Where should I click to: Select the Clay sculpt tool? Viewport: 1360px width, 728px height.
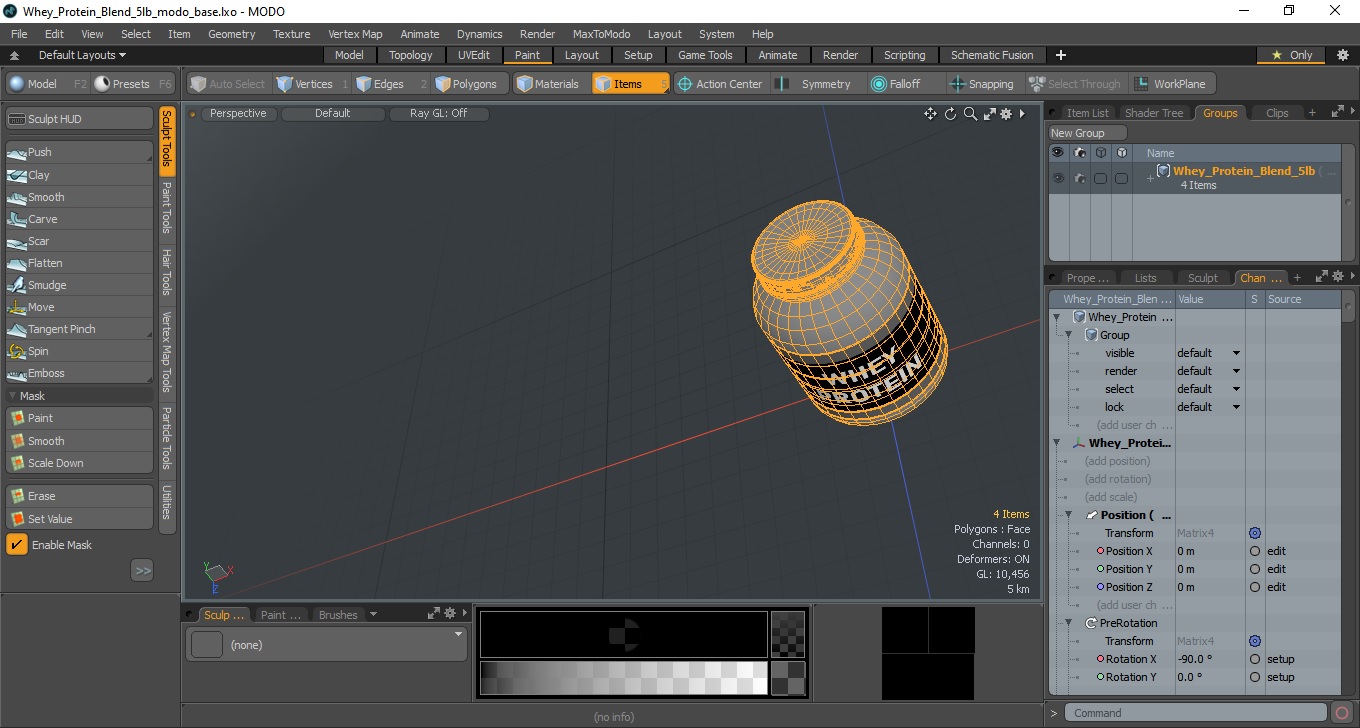coord(80,175)
